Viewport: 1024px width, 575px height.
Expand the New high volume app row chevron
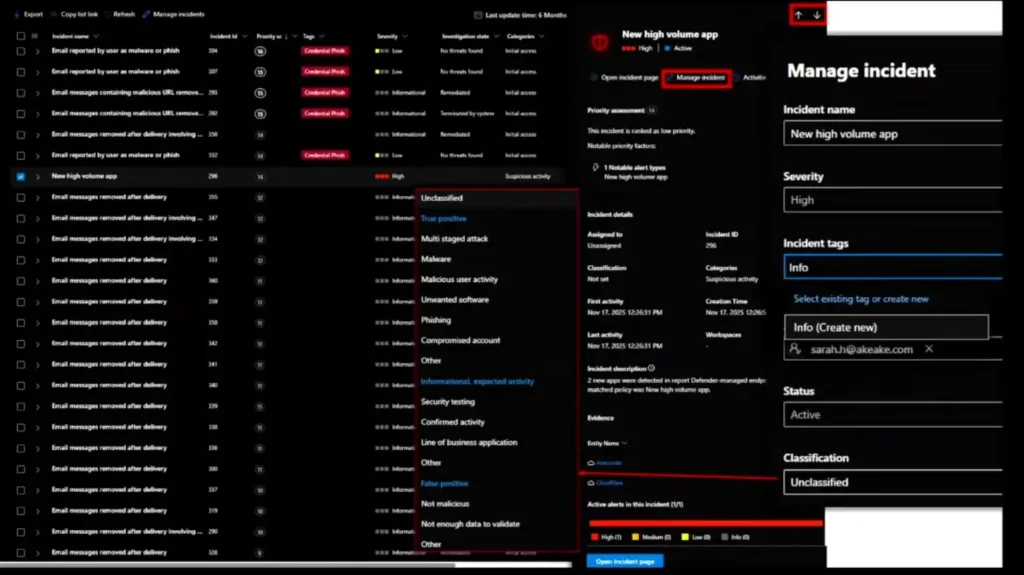point(38,176)
